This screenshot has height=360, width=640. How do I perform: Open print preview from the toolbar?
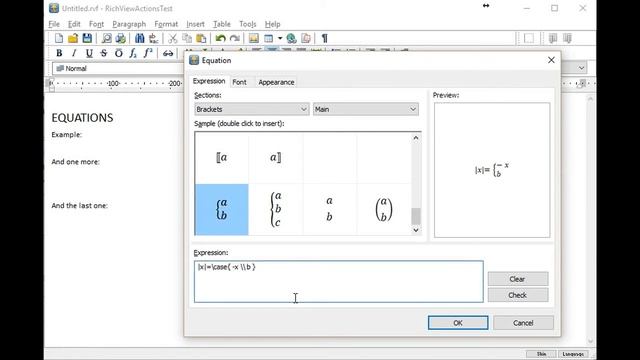coord(107,38)
